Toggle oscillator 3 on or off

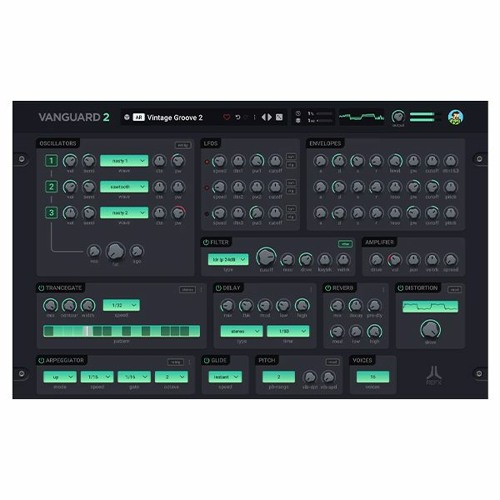pyautogui.click(x=51, y=213)
